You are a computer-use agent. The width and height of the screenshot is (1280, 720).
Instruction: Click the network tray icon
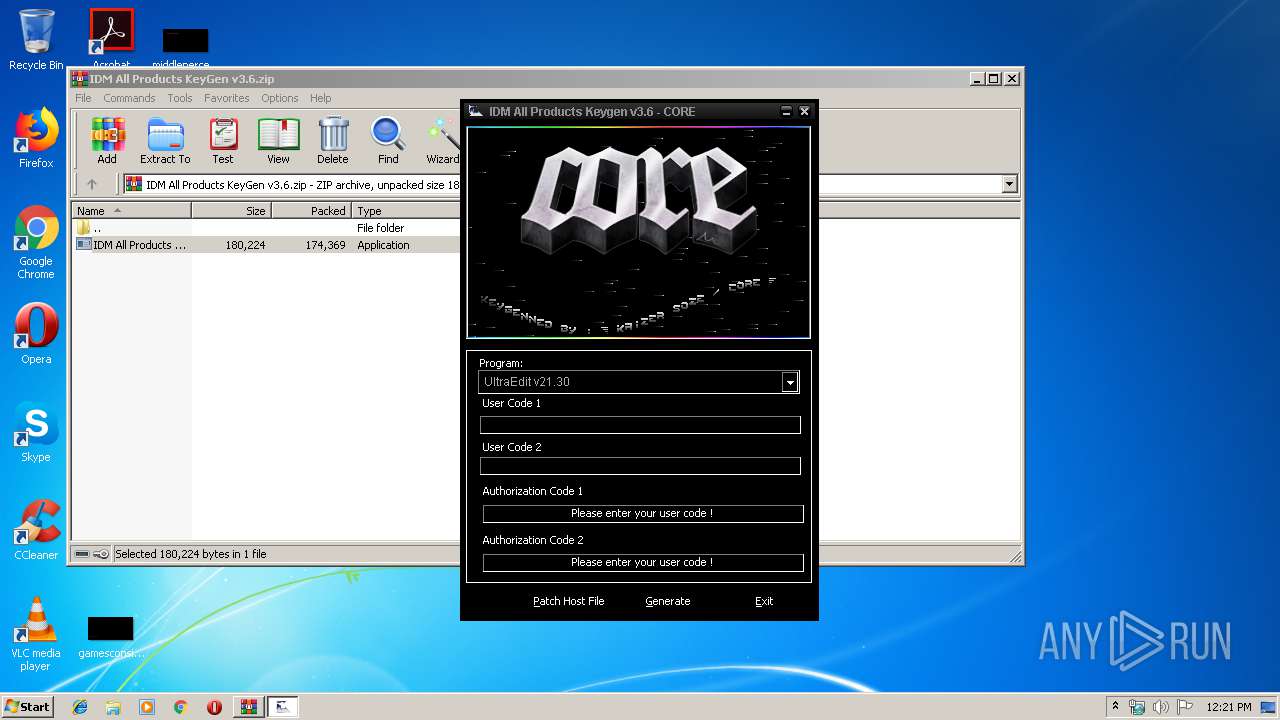[x=1137, y=707]
